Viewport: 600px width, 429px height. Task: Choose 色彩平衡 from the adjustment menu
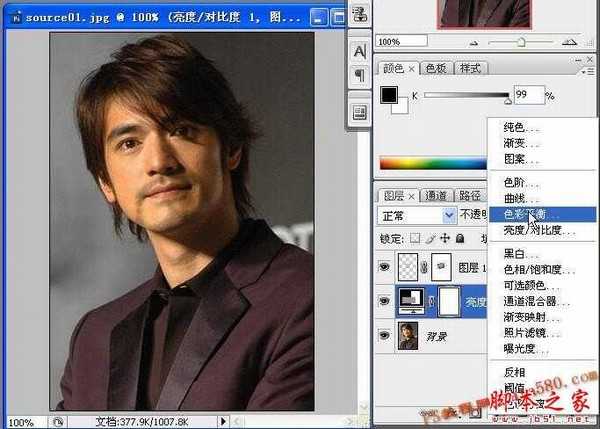tap(531, 214)
